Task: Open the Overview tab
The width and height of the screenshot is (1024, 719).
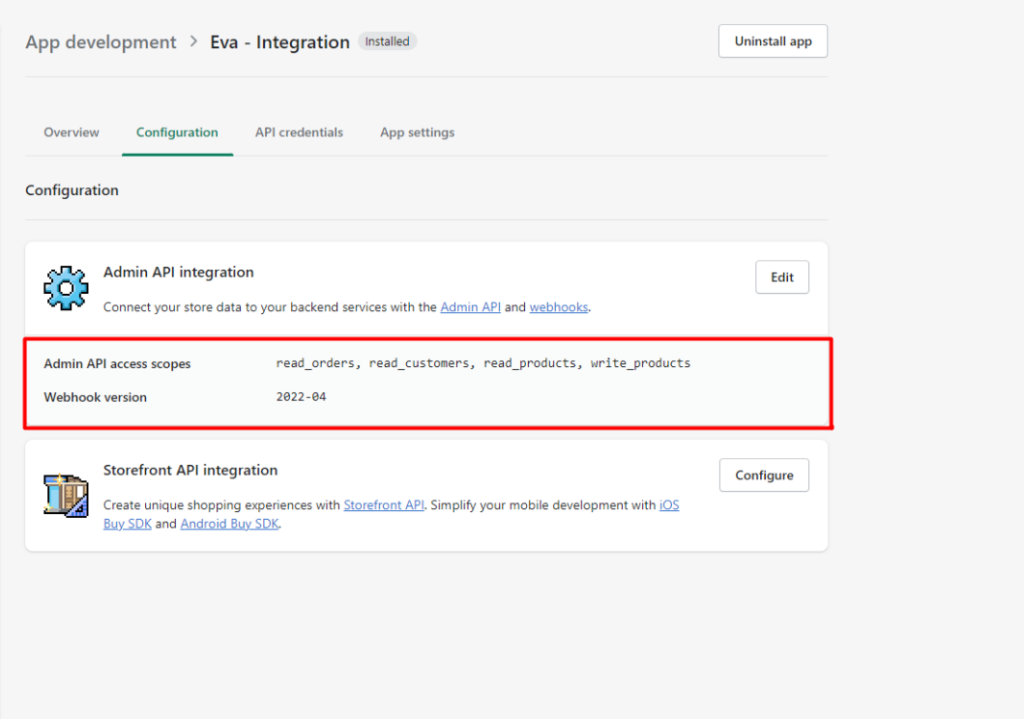Action: pos(71,133)
